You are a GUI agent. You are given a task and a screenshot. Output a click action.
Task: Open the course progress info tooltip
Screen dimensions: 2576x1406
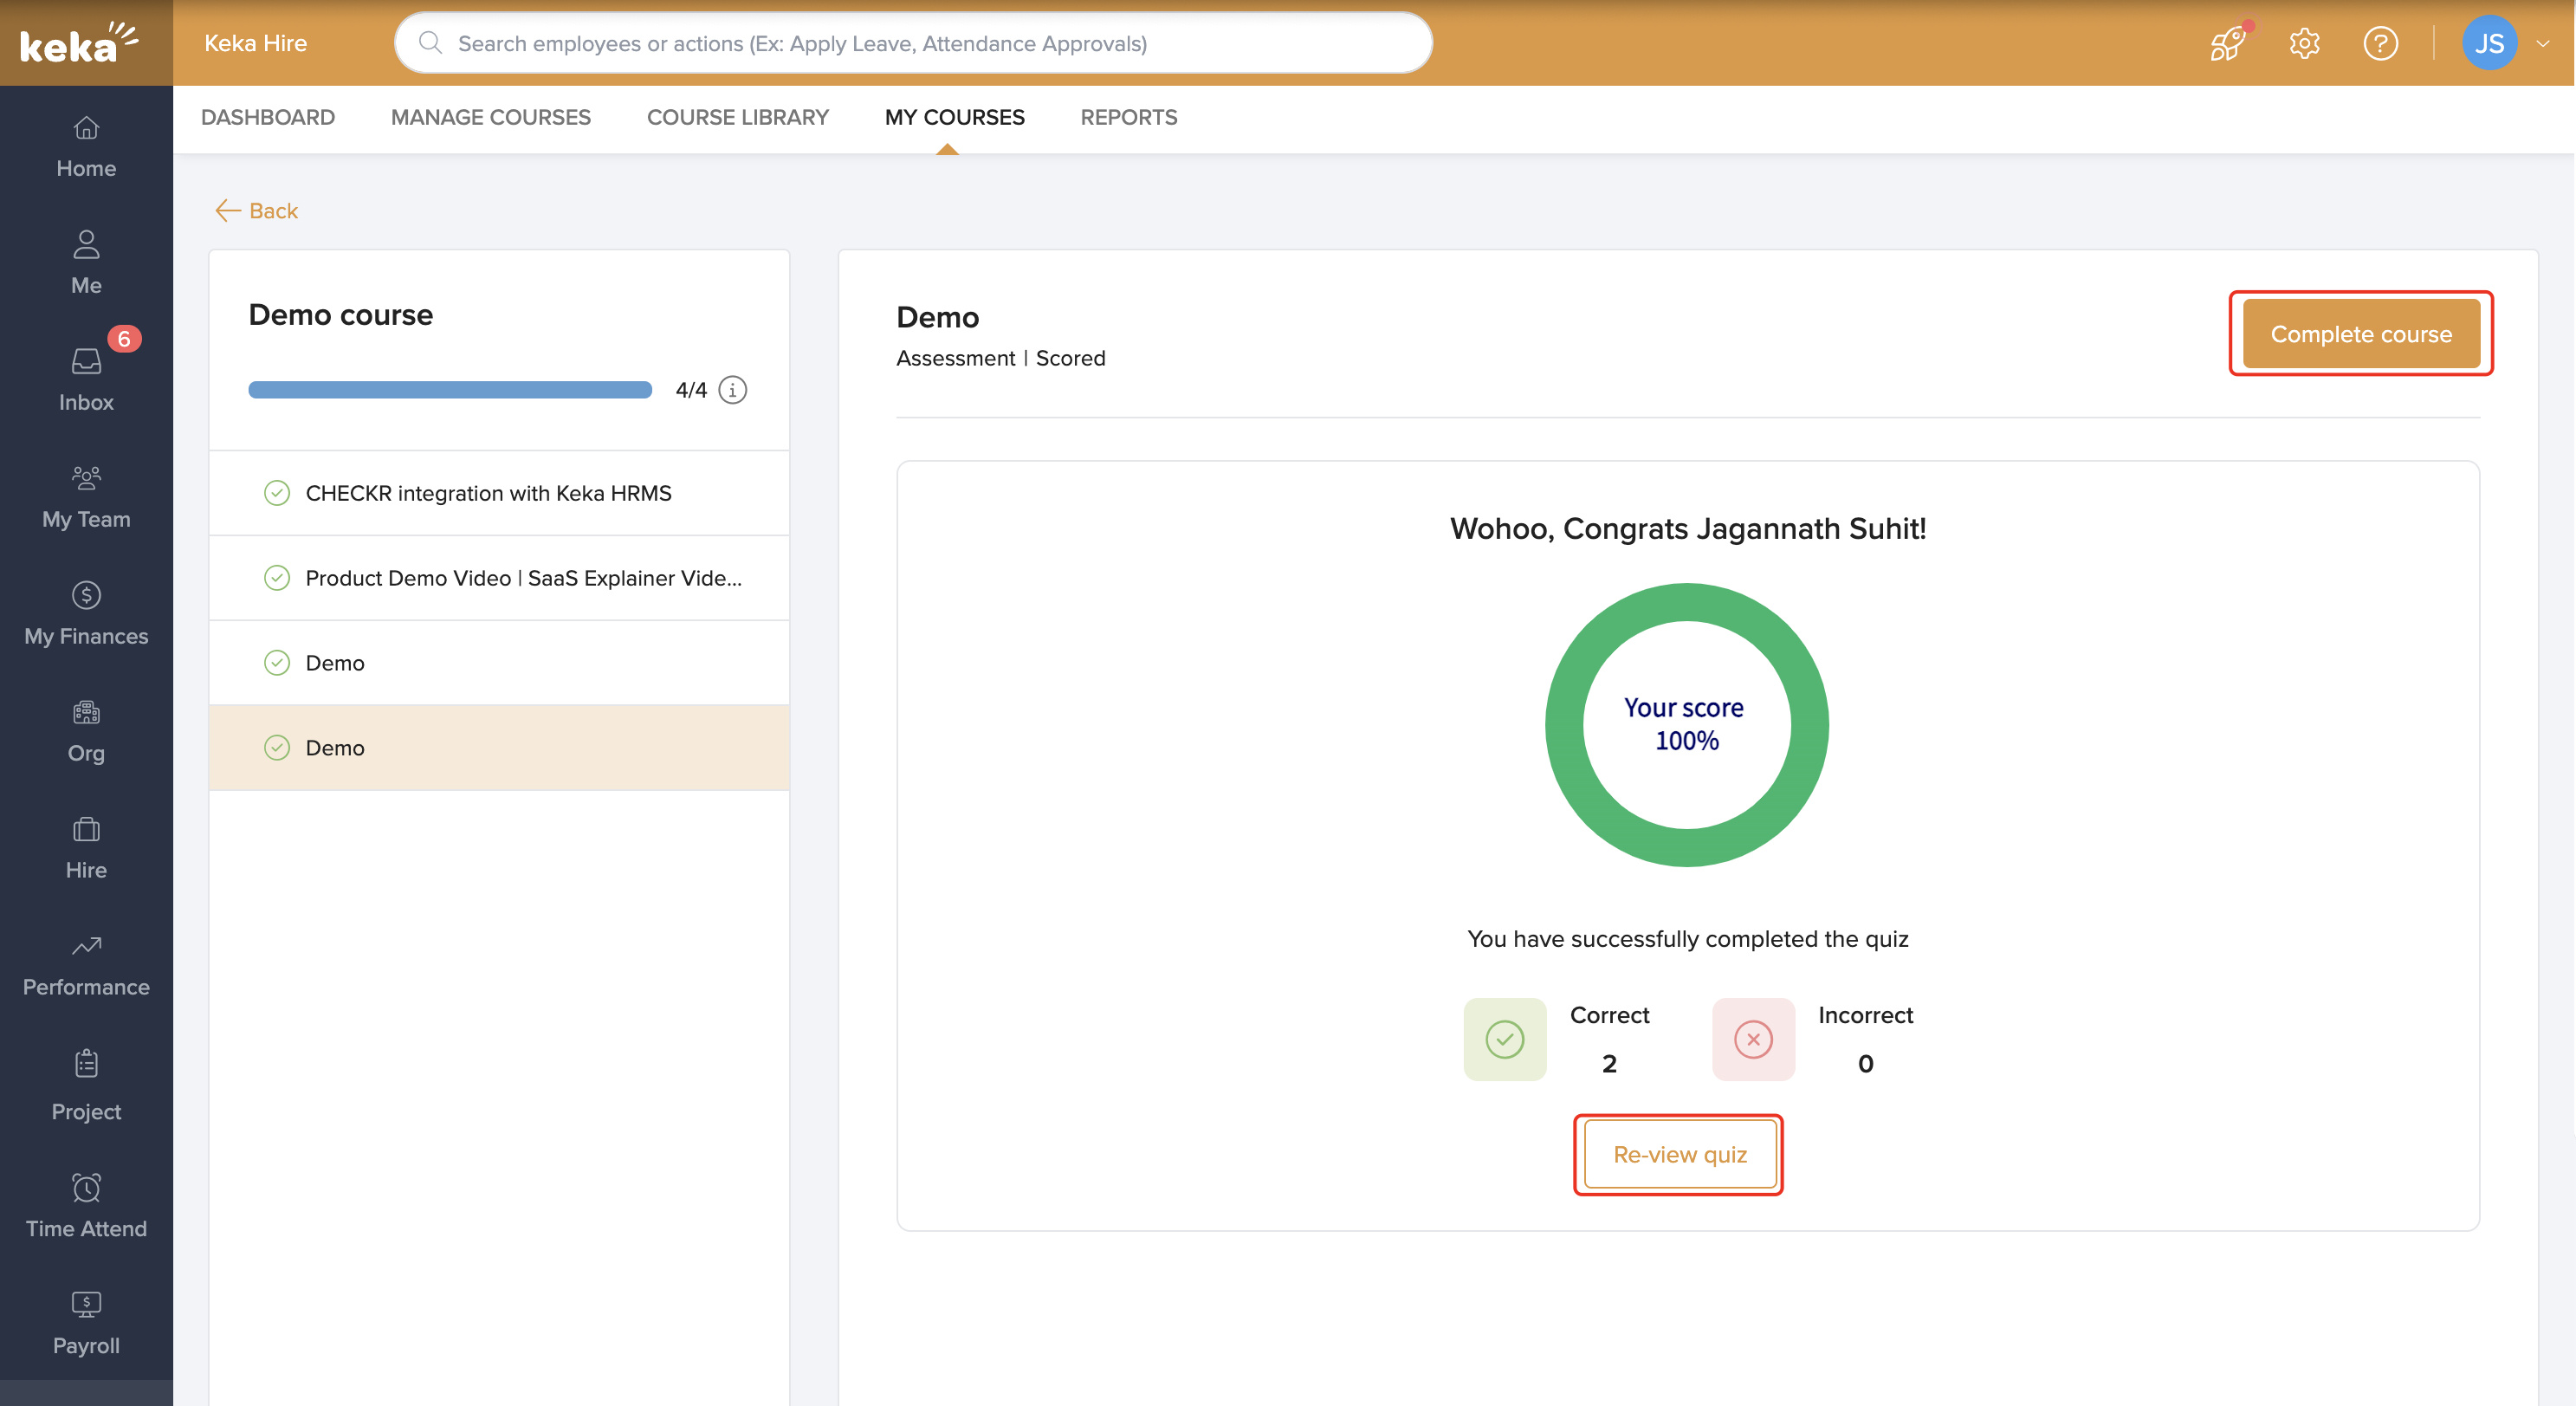click(x=733, y=390)
